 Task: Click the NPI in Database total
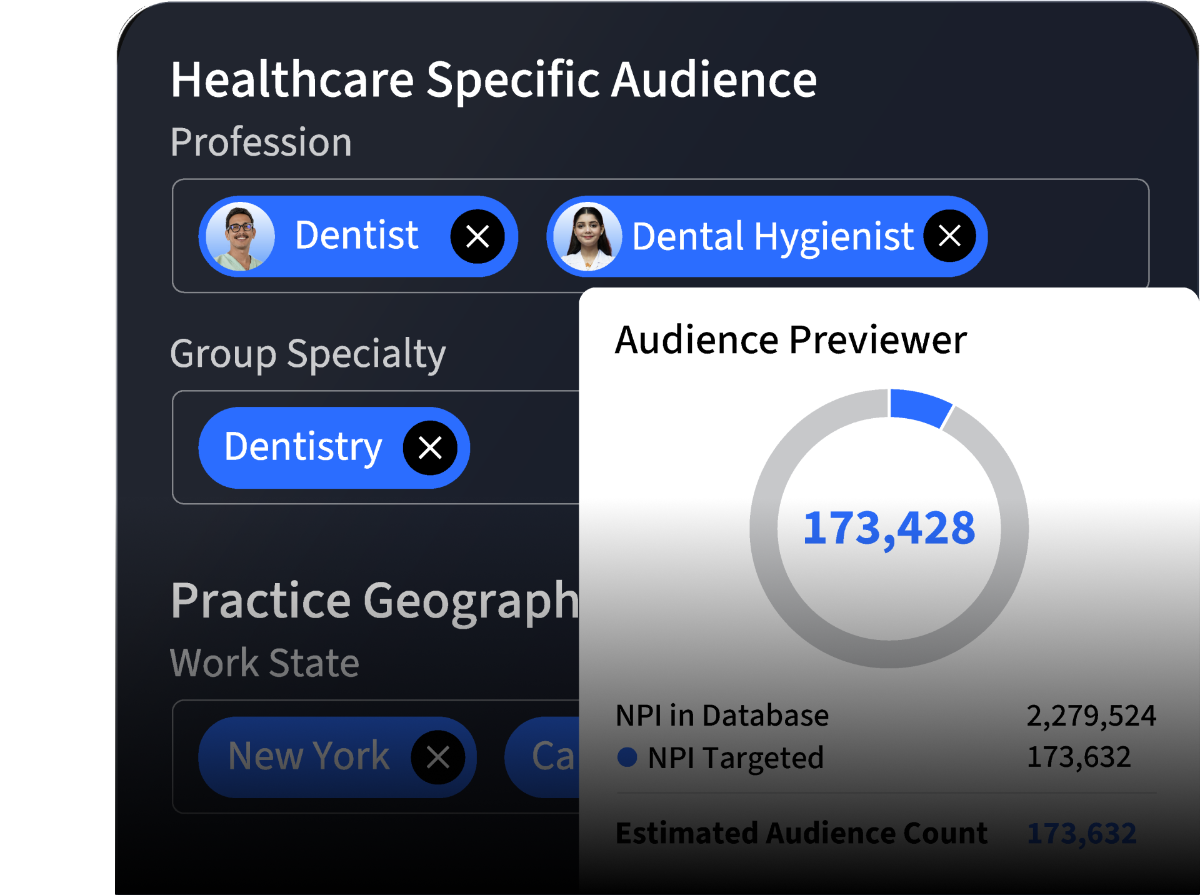[x=1090, y=715]
